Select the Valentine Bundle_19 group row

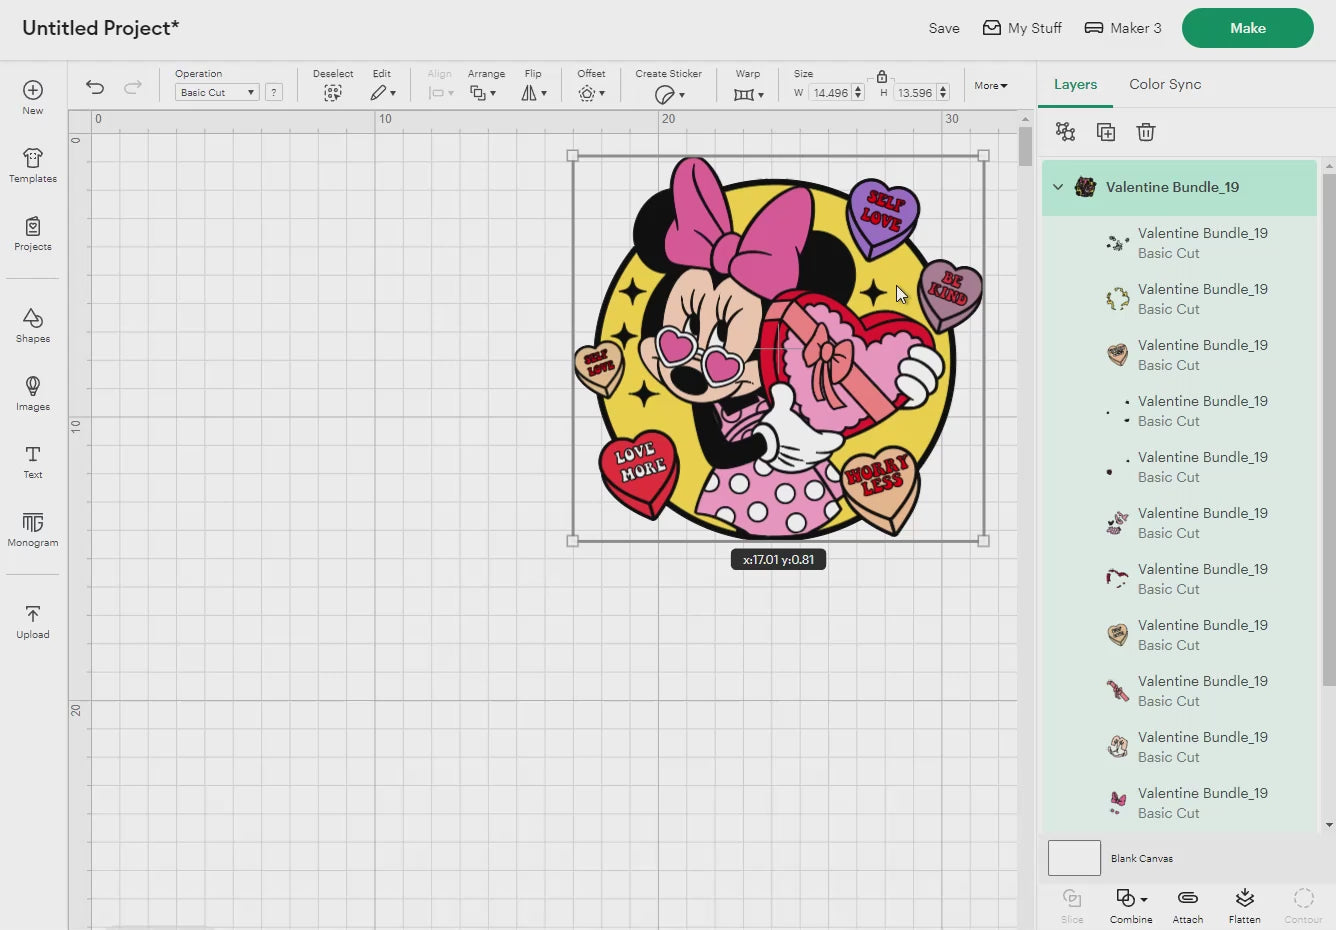tap(1179, 187)
